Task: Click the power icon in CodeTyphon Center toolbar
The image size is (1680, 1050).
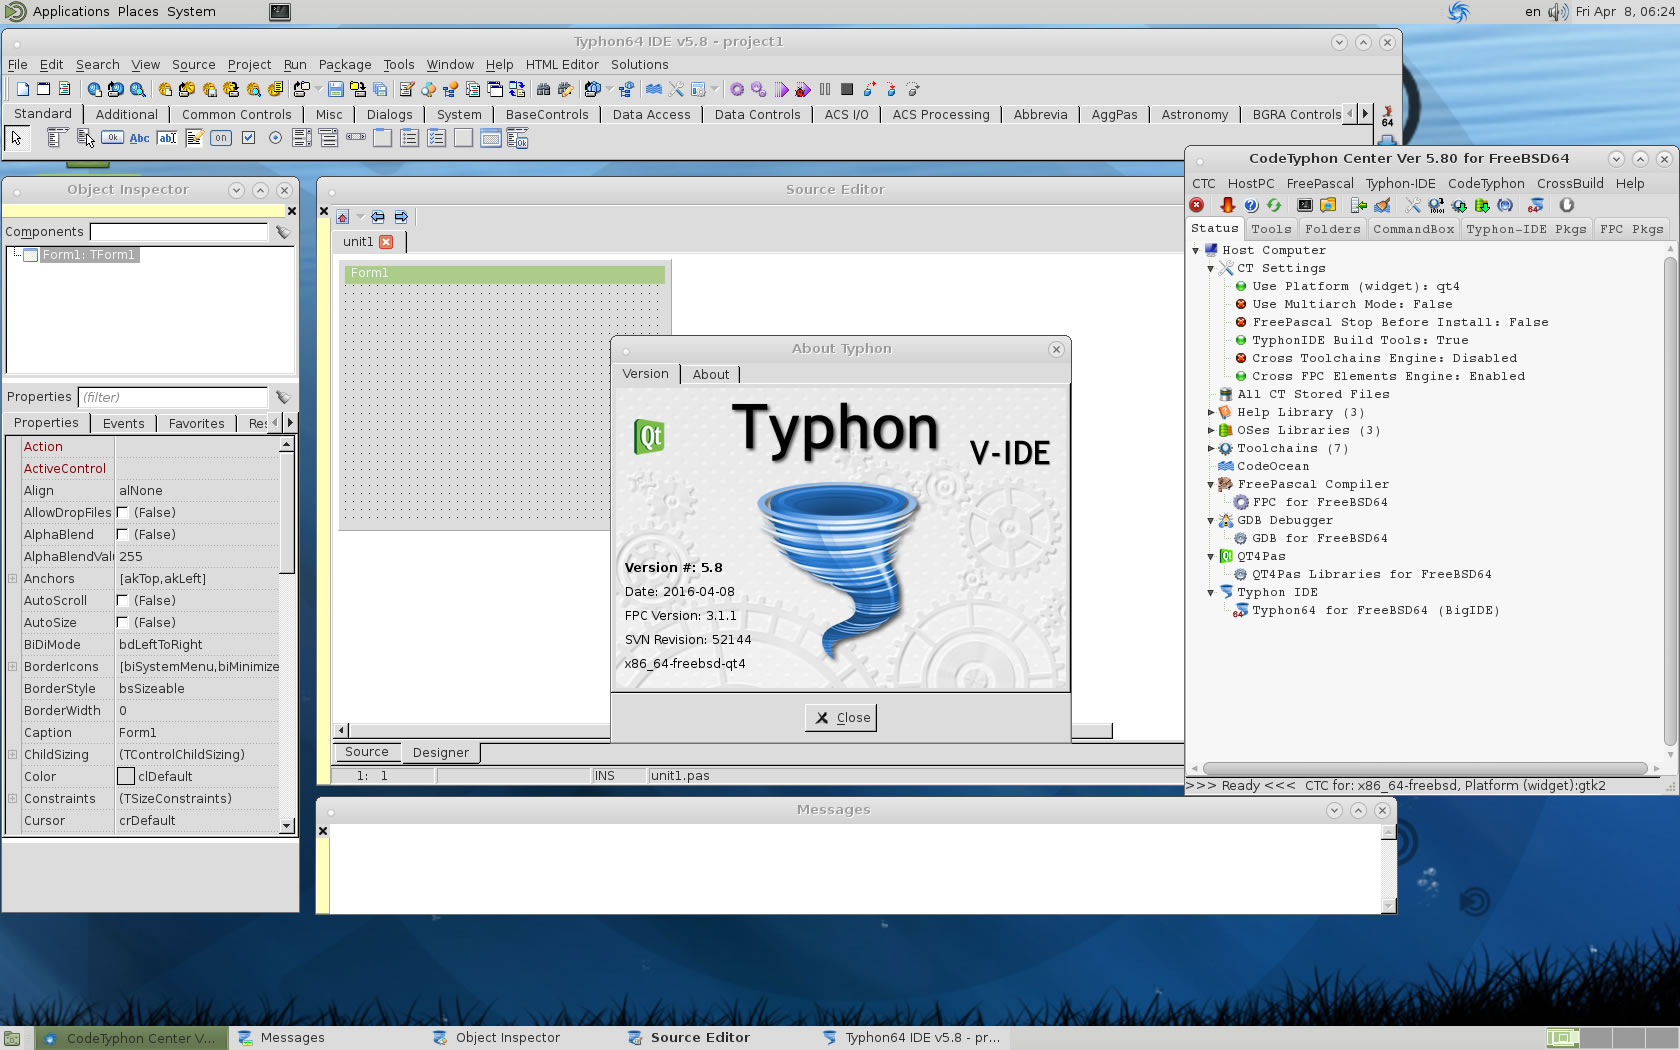Action: coord(1567,205)
